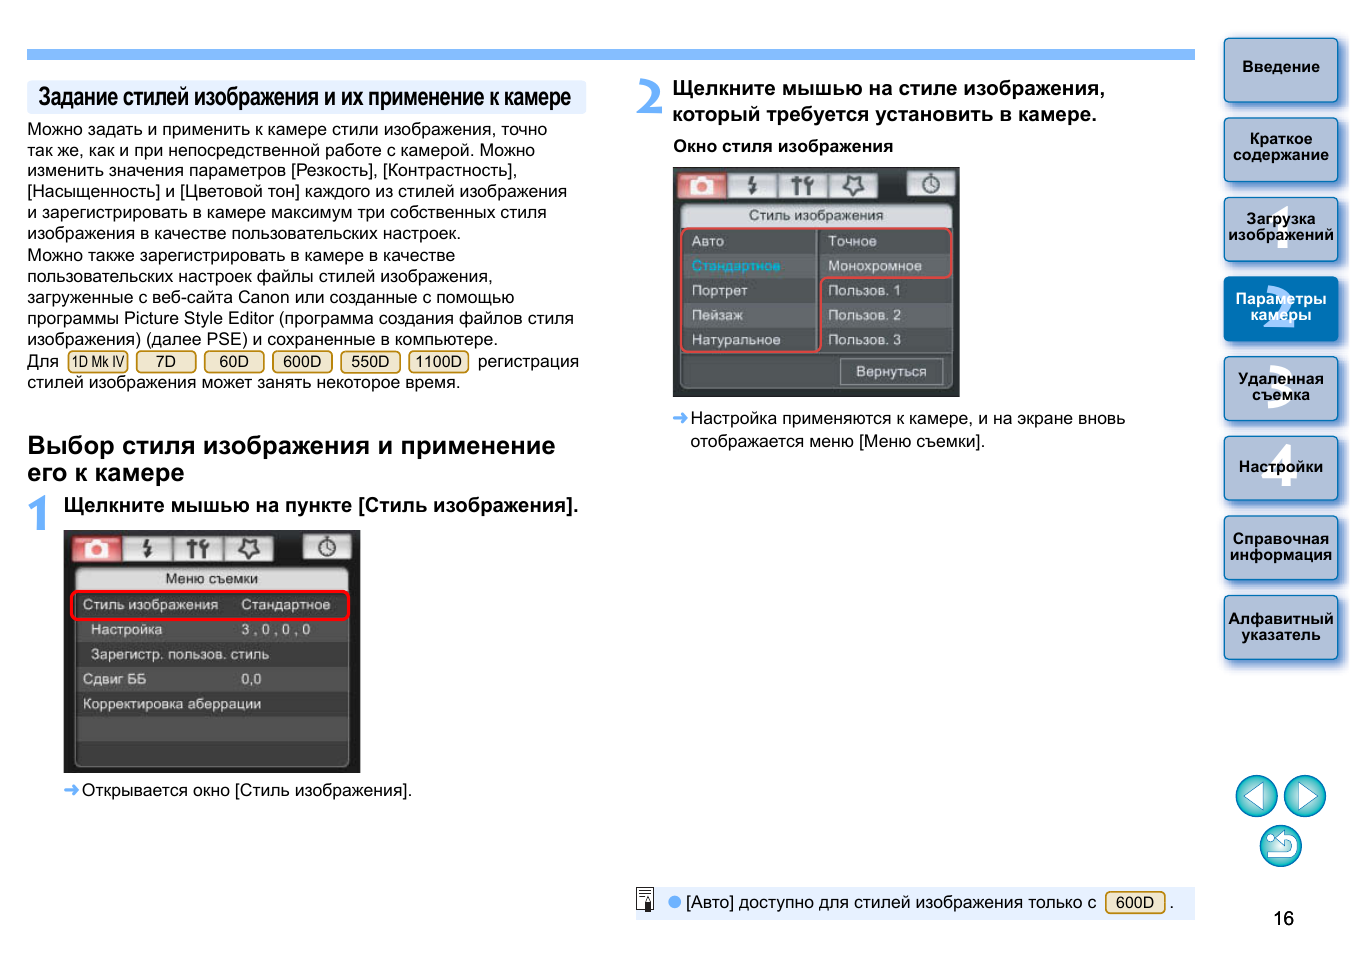Select Стиль изображения Стандартное menu row

click(x=210, y=605)
